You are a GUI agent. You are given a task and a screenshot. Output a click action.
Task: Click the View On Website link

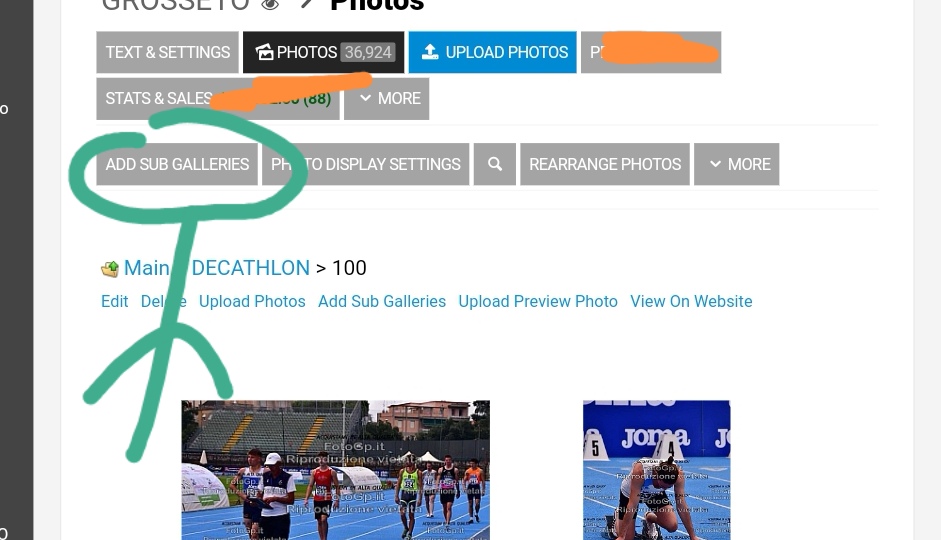691,301
